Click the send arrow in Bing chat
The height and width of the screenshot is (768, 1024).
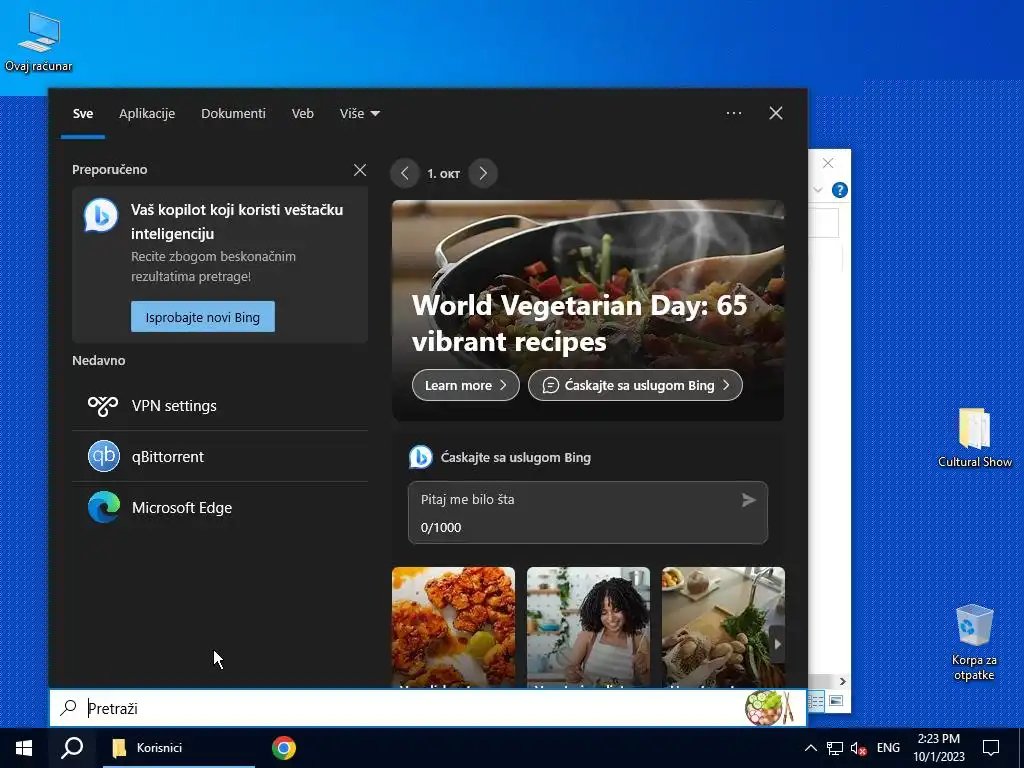point(748,500)
